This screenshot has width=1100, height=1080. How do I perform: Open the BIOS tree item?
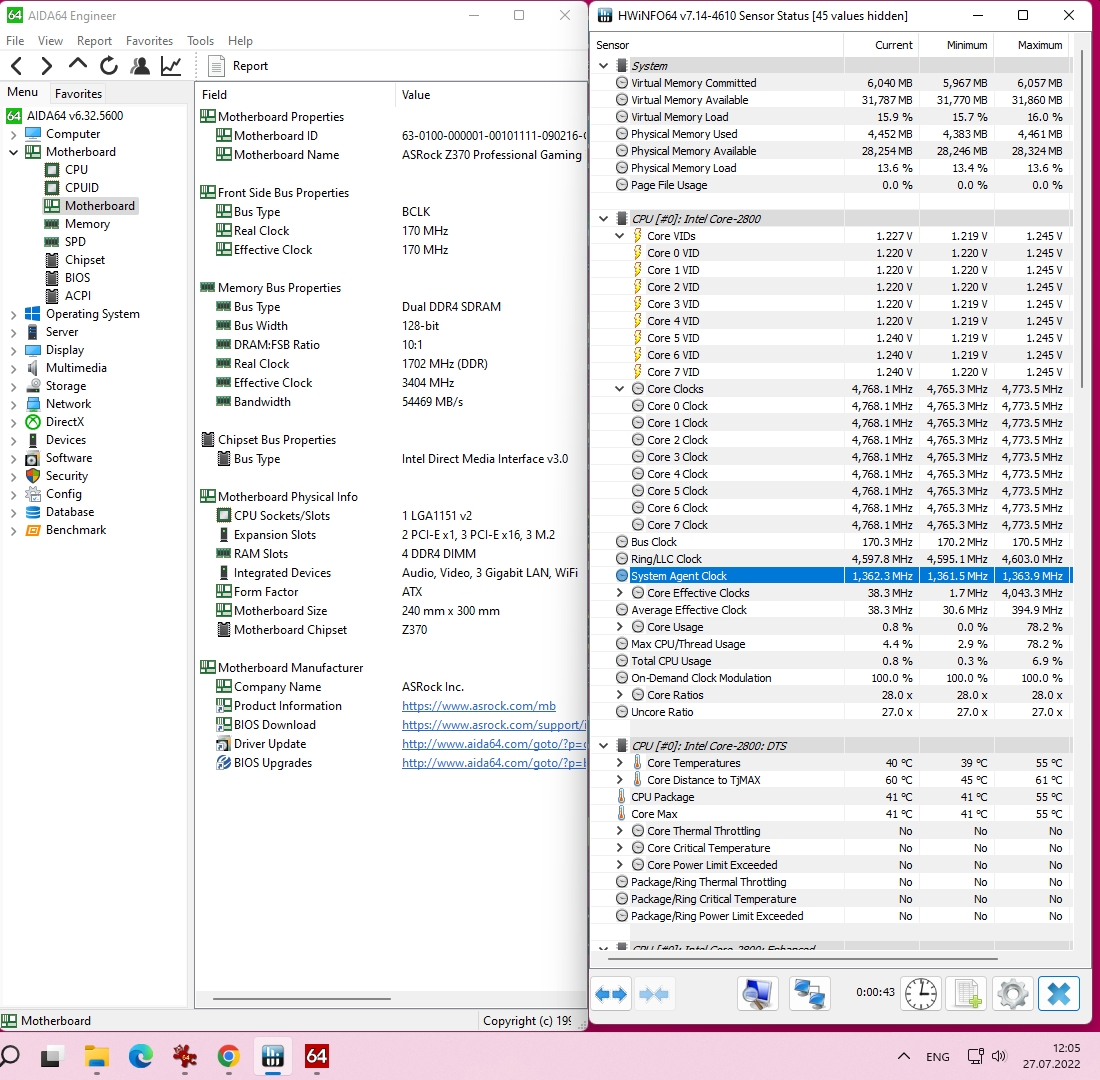(77, 278)
